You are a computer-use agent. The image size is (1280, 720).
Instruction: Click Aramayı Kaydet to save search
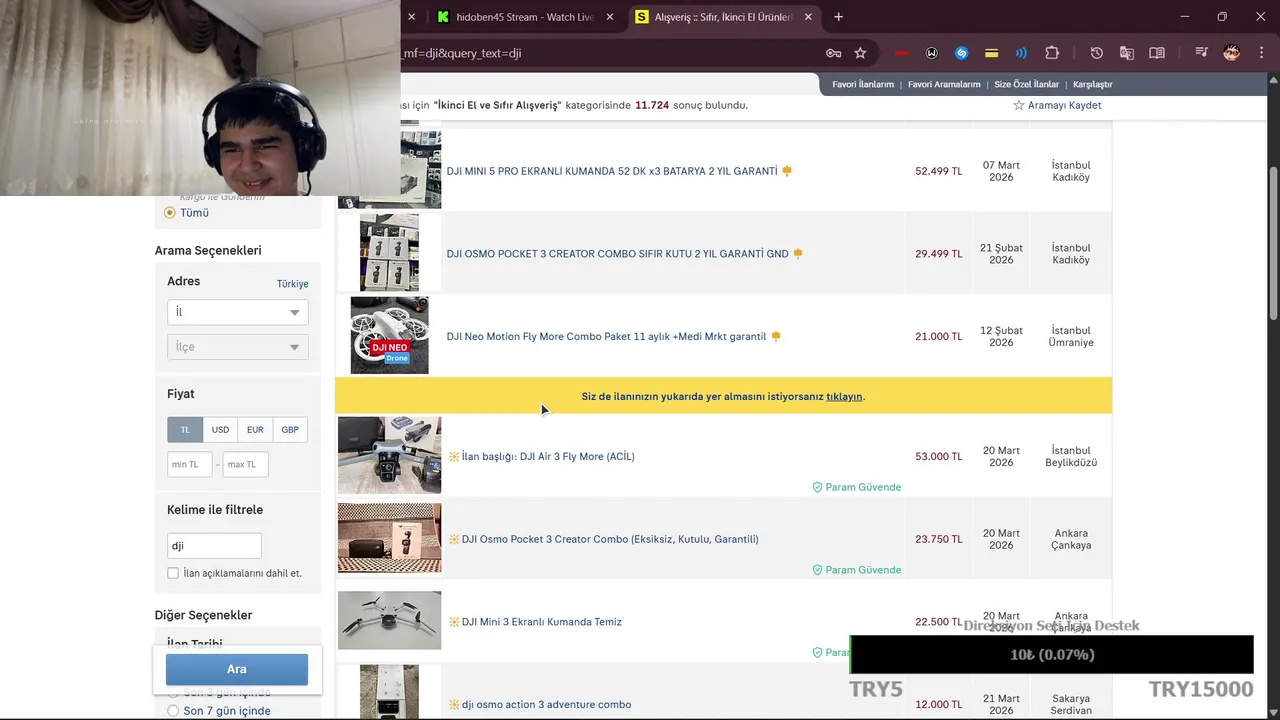point(1057,105)
